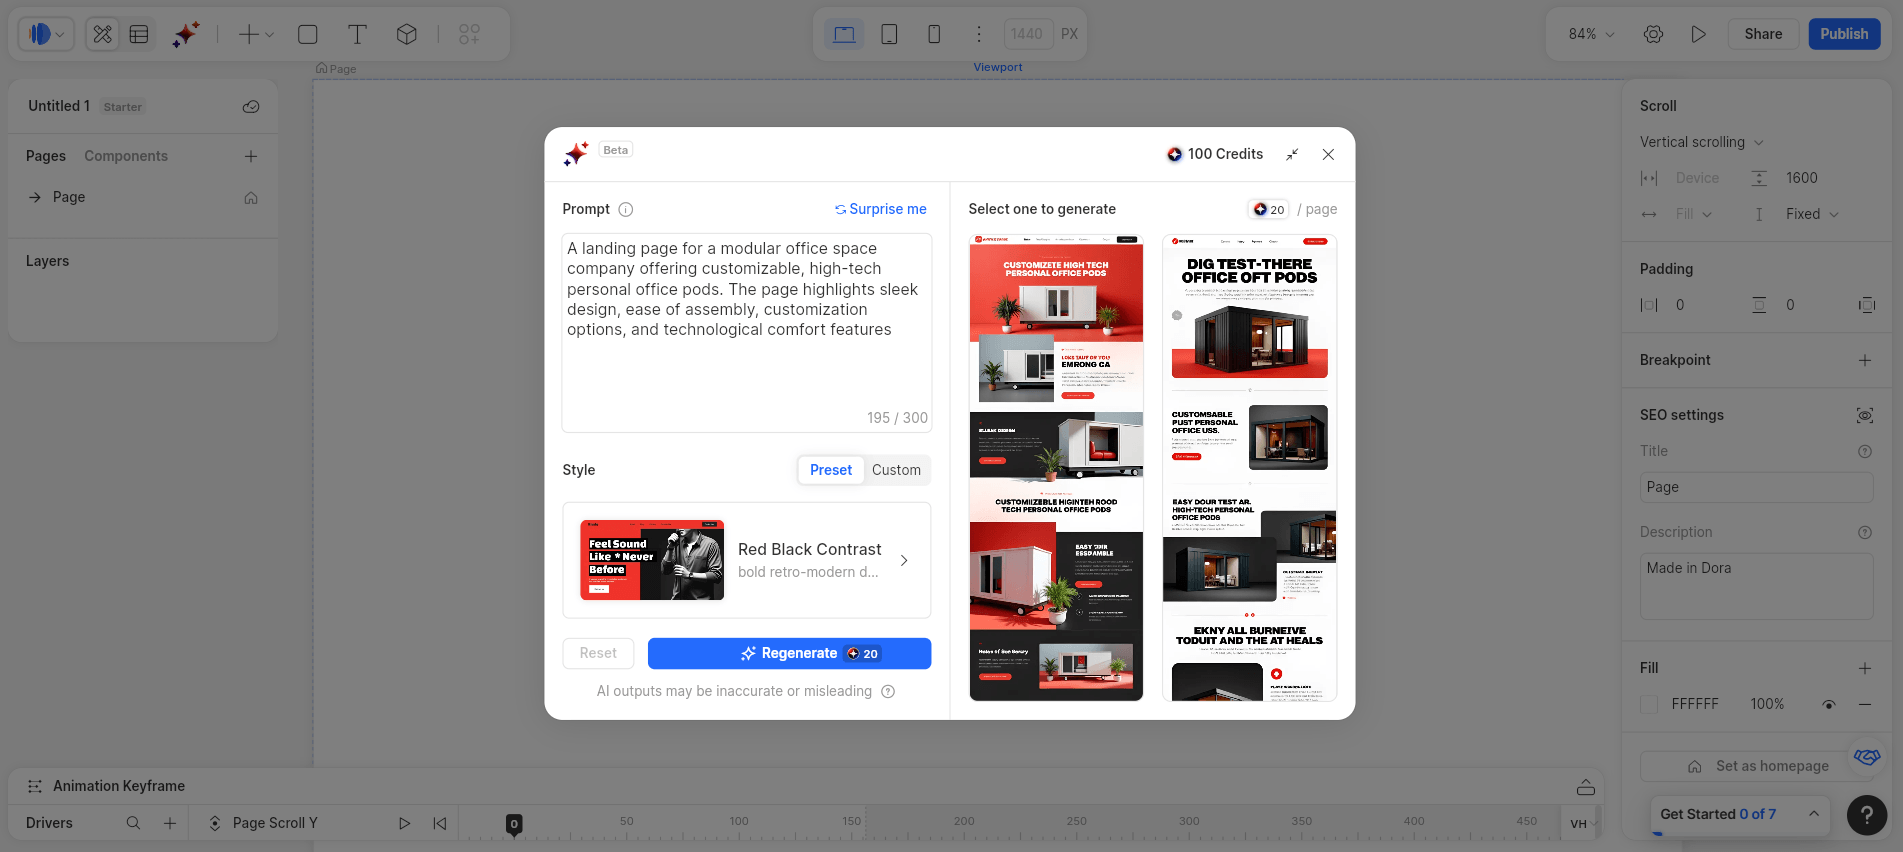Screen dimensions: 1903x852
Task: Select the 3D cube tool
Action: (x=406, y=34)
